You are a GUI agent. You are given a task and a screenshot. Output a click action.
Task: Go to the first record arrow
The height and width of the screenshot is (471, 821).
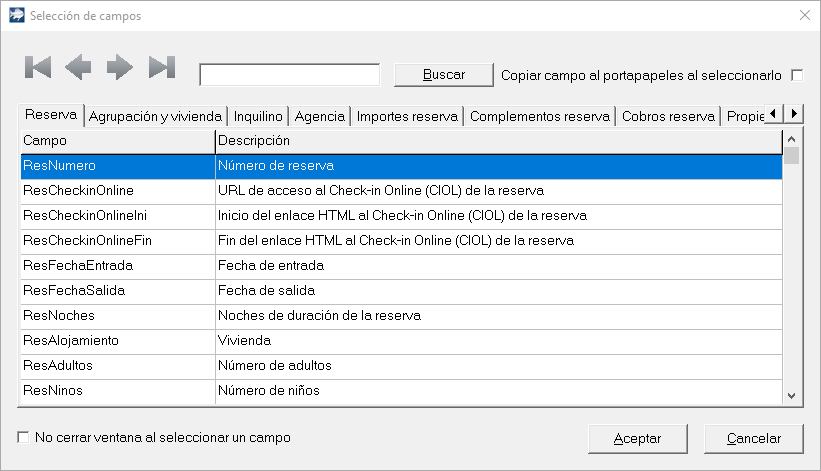[x=38, y=67]
